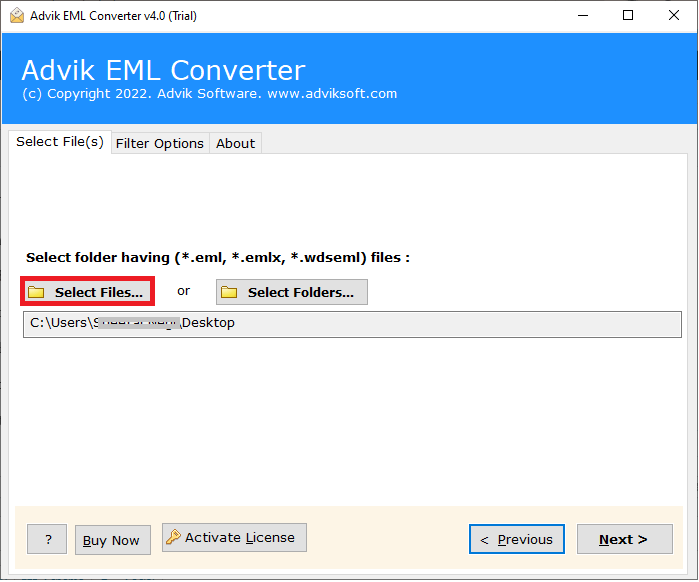
Task: Click the Advik EML Converter banner title
Action: pyautogui.click(x=163, y=70)
